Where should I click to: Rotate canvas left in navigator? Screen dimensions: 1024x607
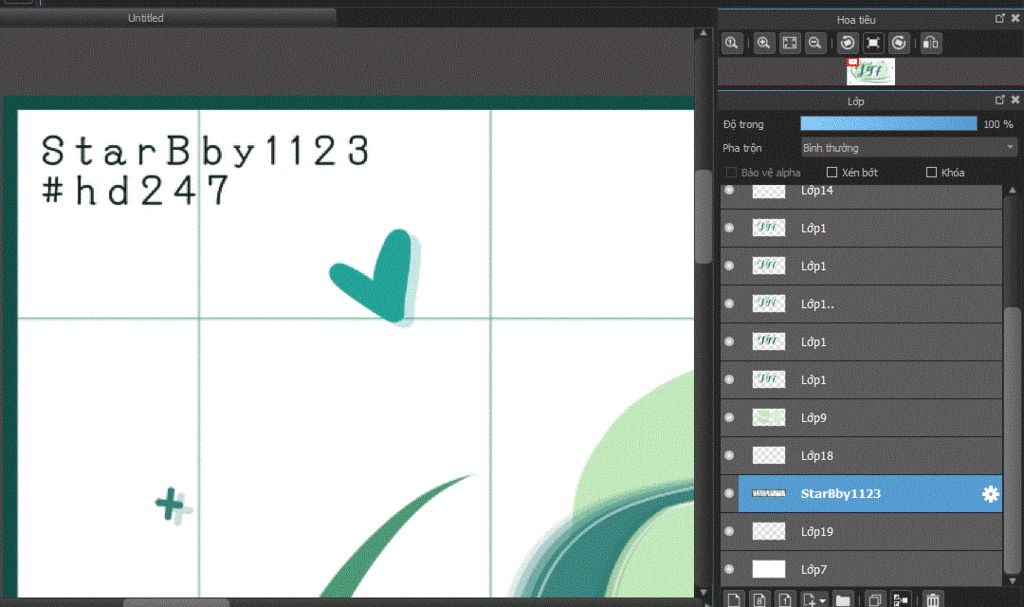point(847,43)
